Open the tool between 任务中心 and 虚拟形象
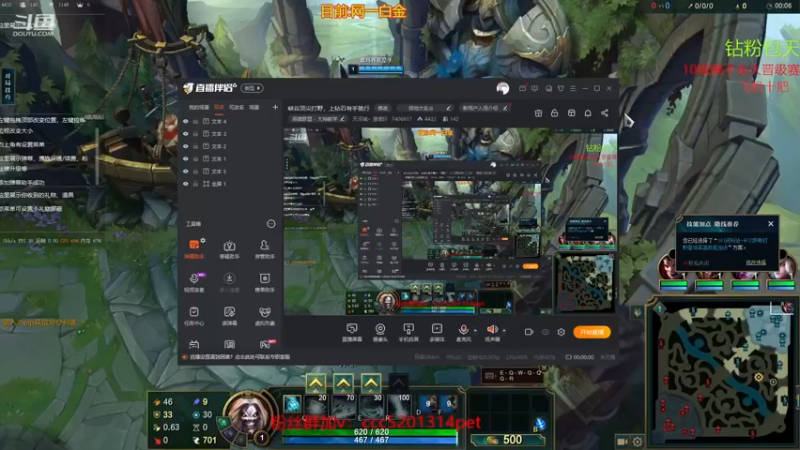This screenshot has height=450, width=800. [x=229, y=315]
